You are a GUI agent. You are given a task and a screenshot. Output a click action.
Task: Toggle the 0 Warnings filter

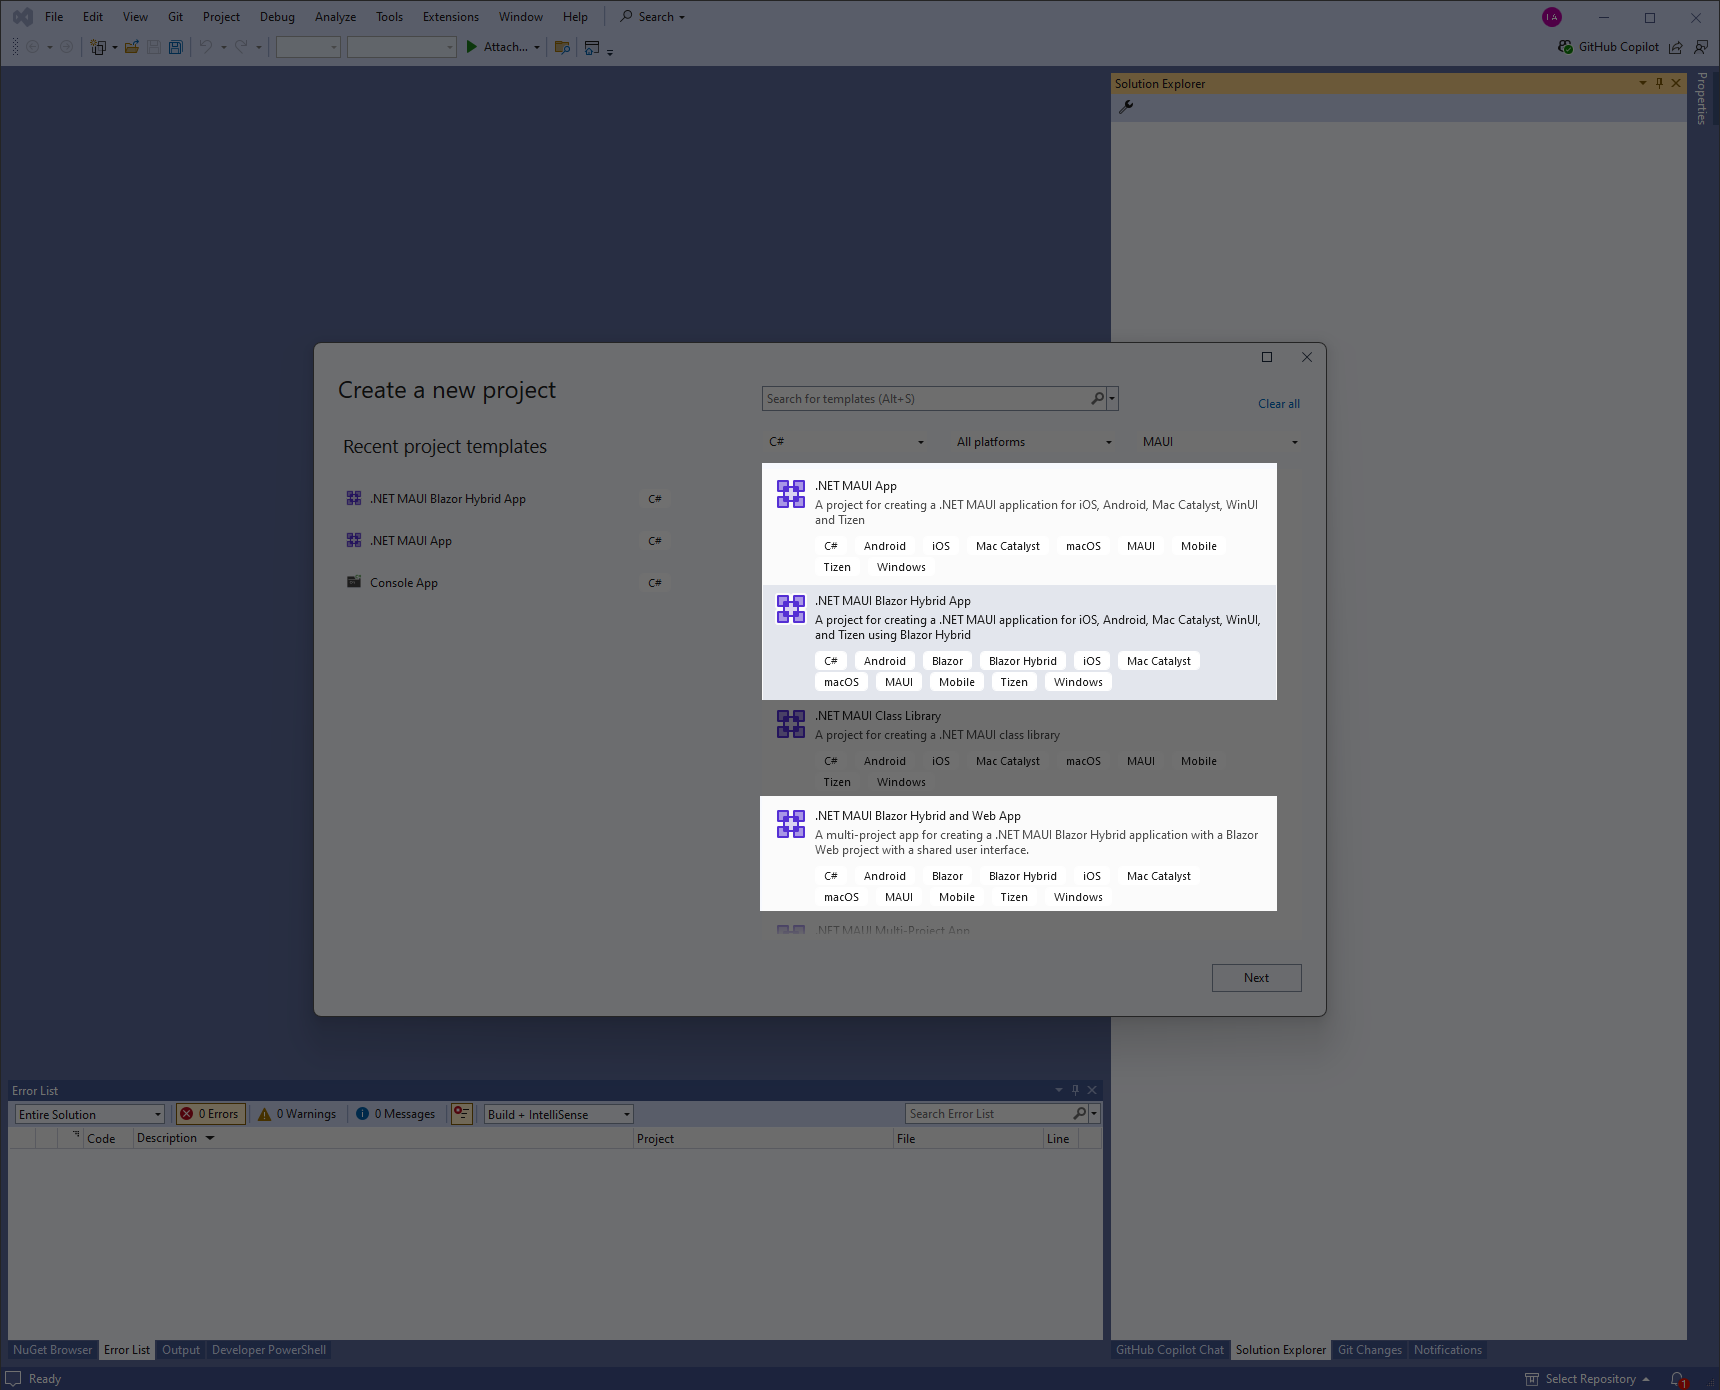point(297,1114)
